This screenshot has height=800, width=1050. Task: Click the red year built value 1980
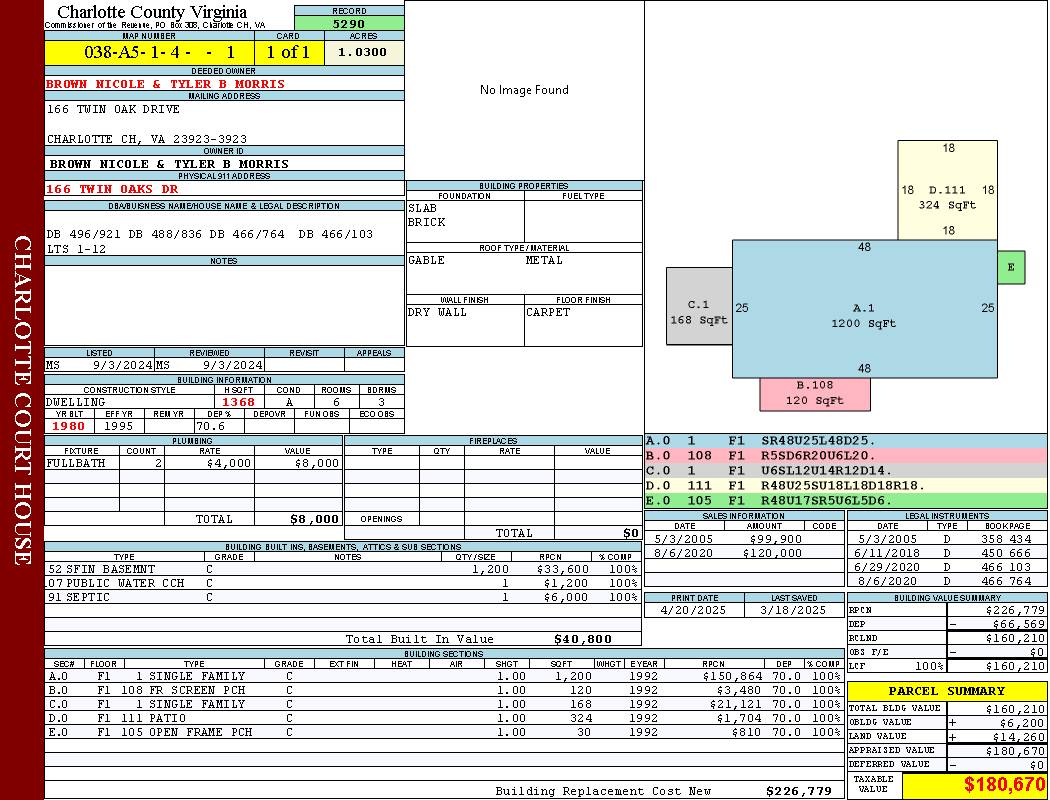pyautogui.click(x=69, y=426)
